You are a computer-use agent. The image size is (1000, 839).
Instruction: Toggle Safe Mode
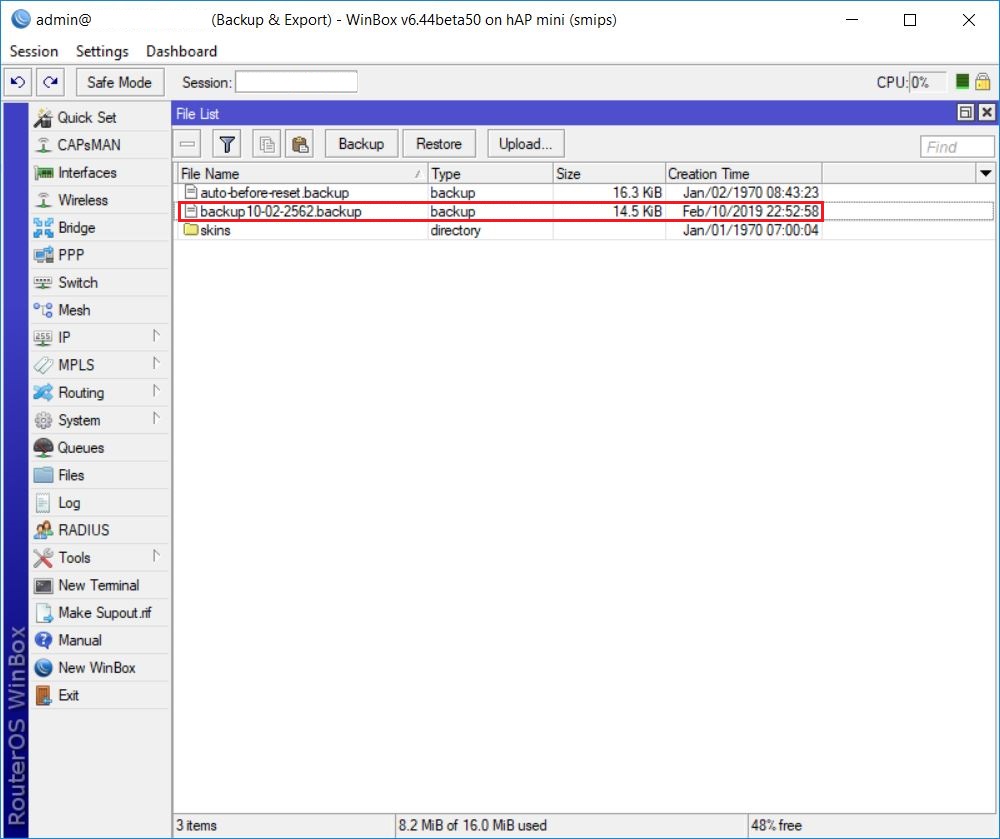[119, 82]
